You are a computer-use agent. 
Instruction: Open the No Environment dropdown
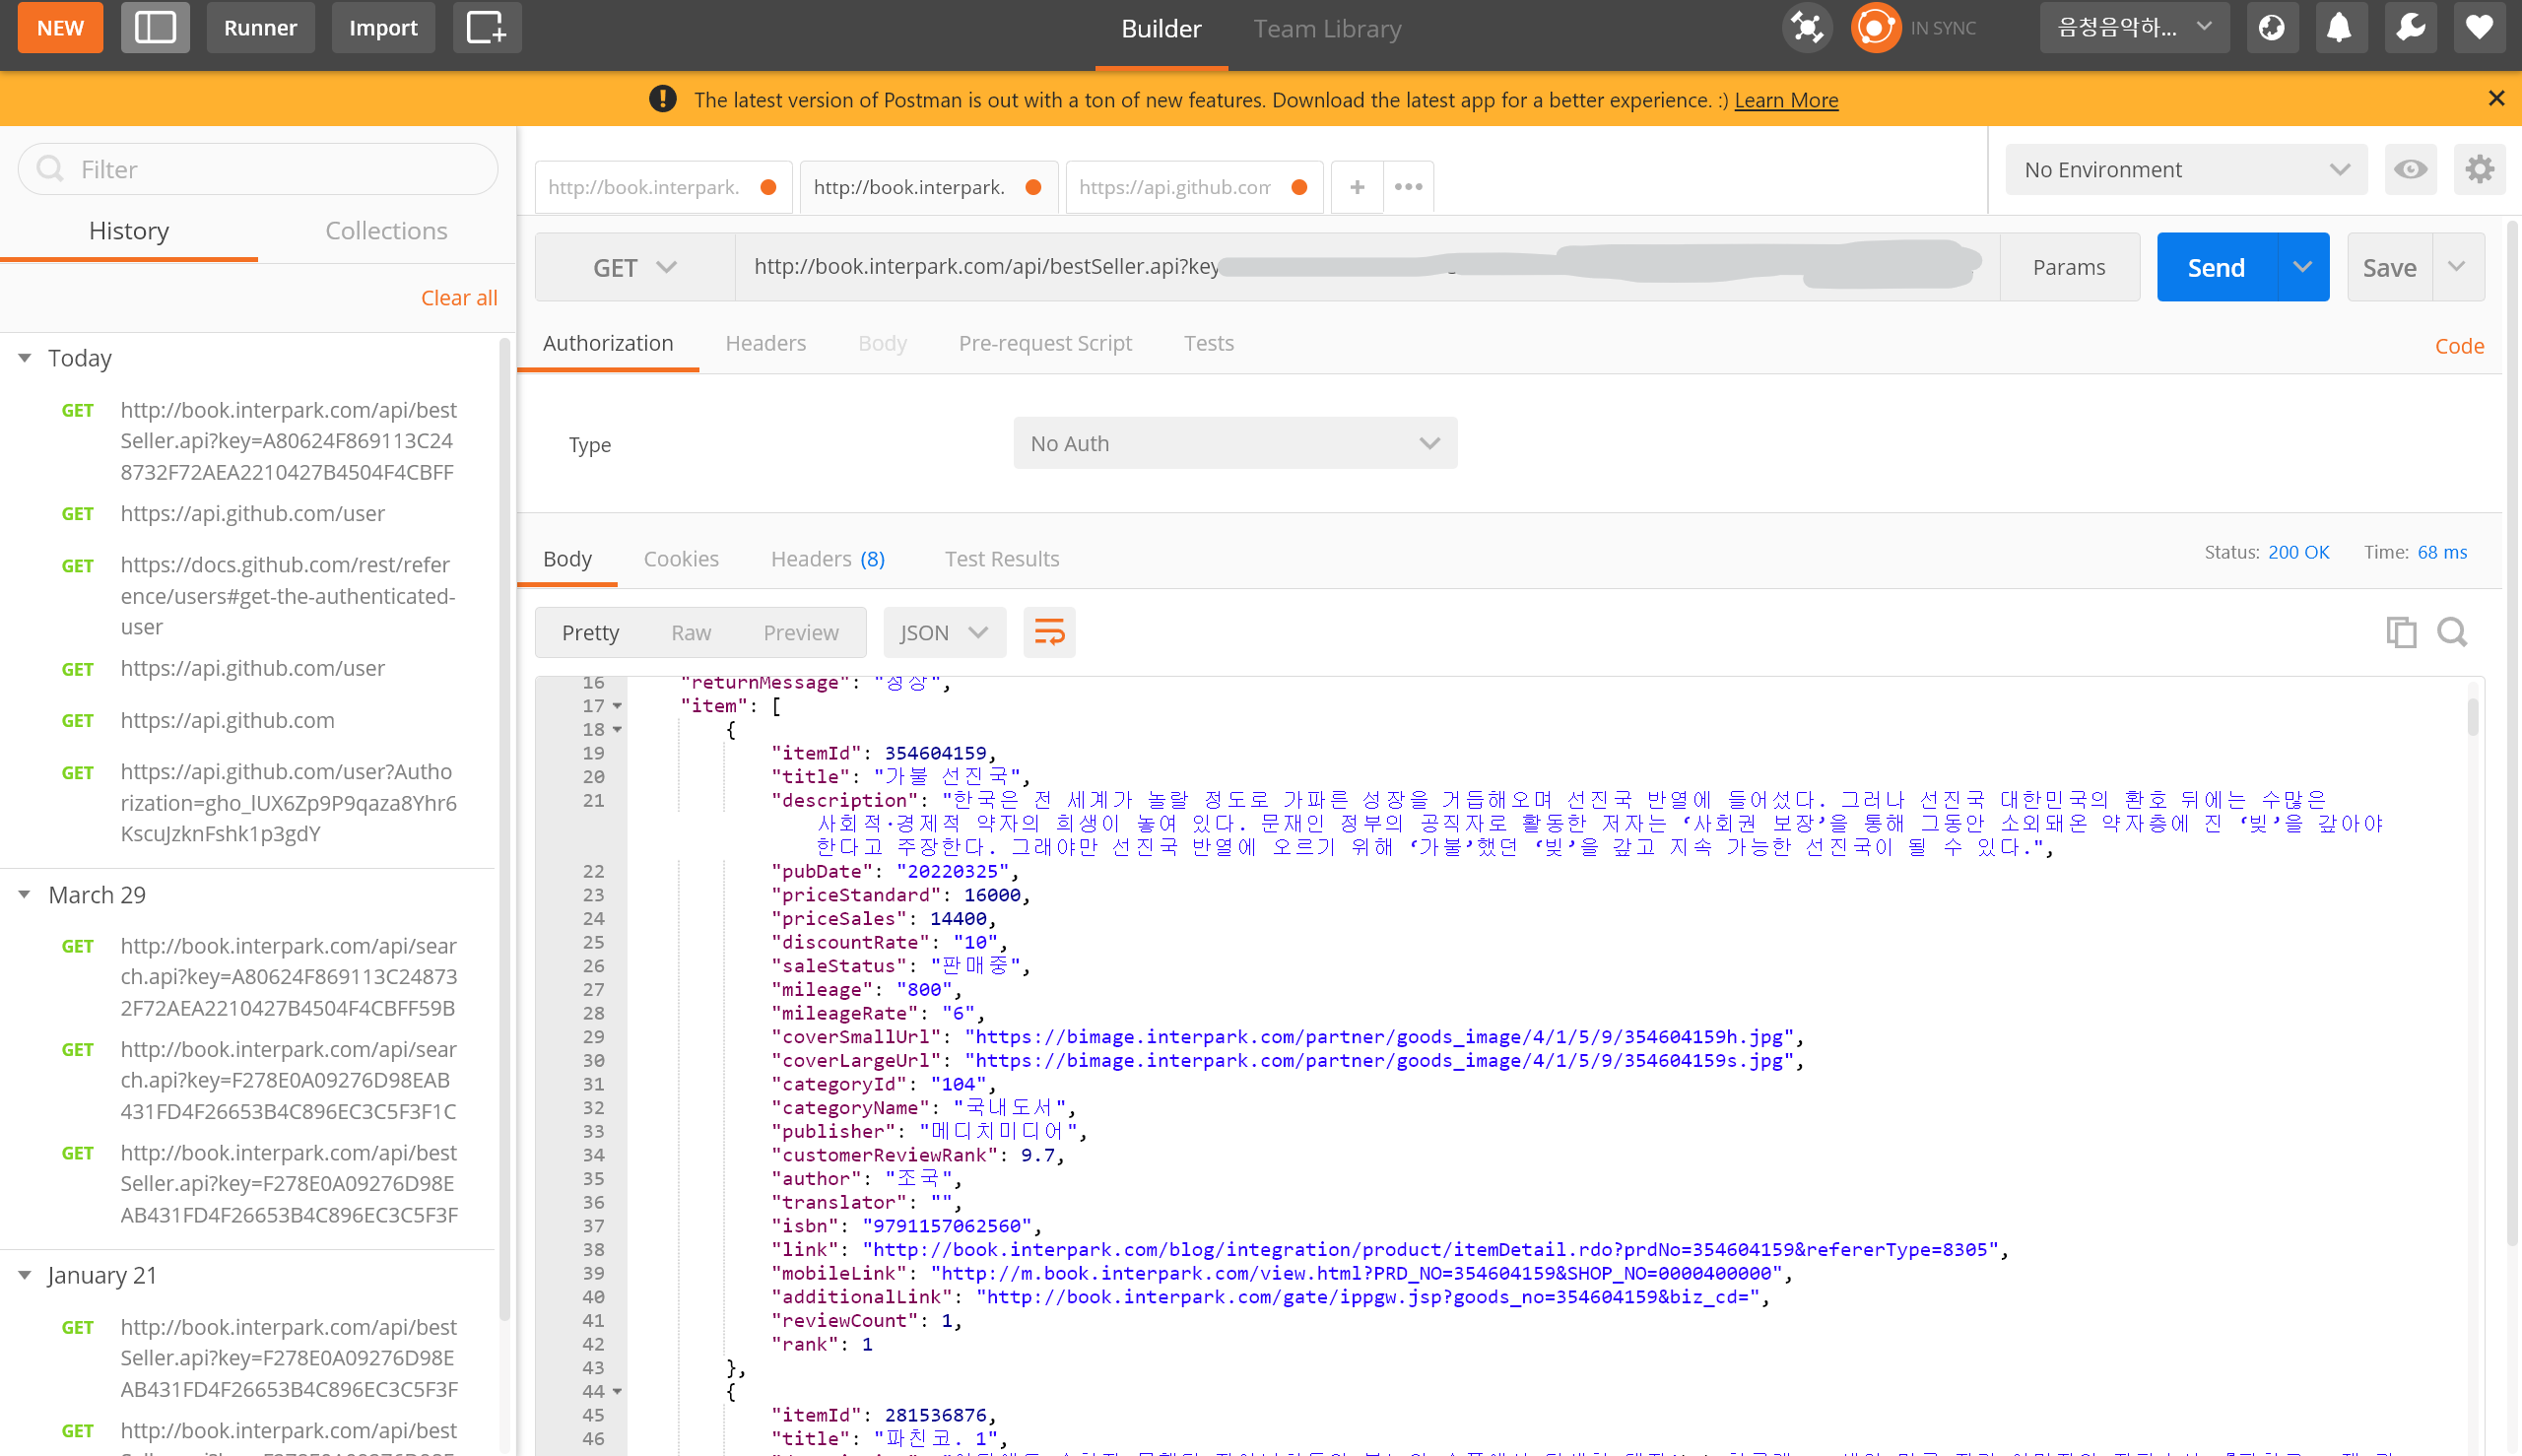click(x=2186, y=169)
